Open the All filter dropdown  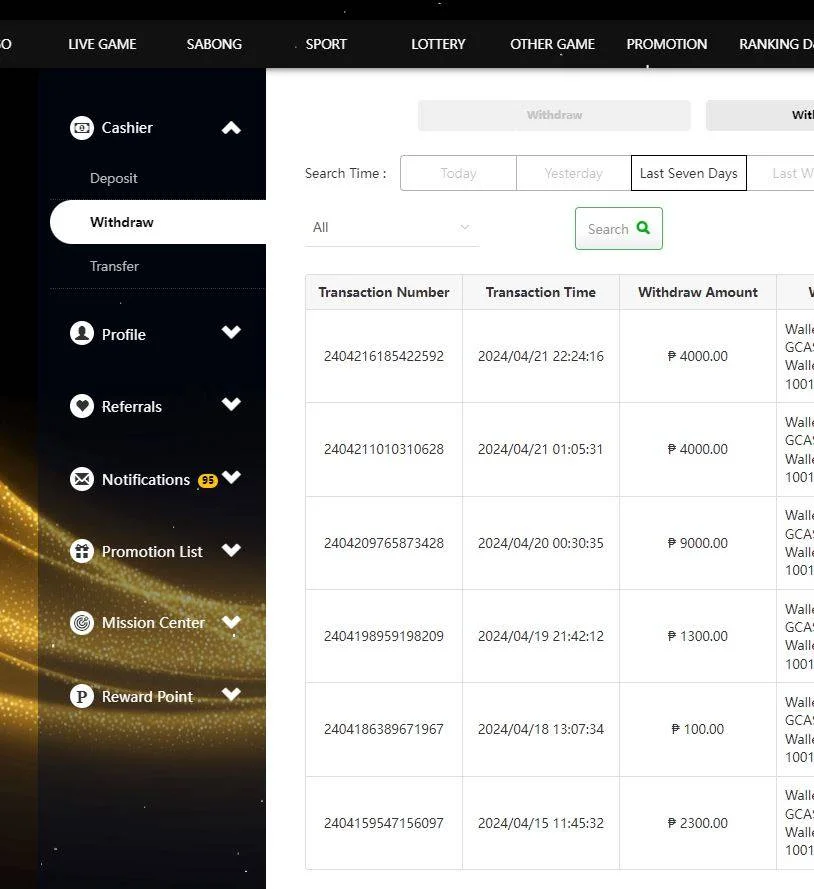(x=392, y=227)
